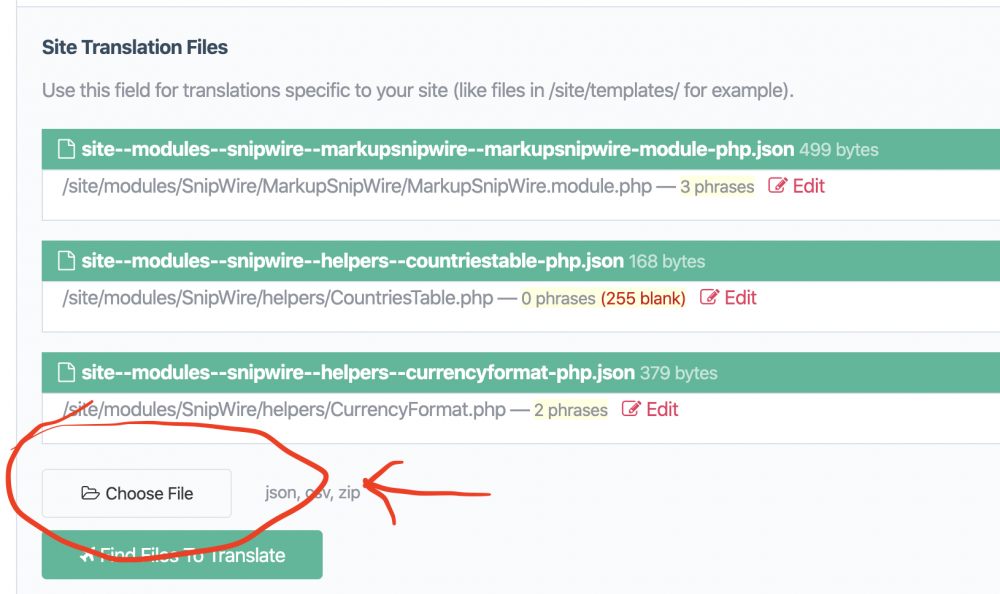The height and width of the screenshot is (594, 1000).
Task: Click the file icon beside countriestable-php.json
Action: 66,262
